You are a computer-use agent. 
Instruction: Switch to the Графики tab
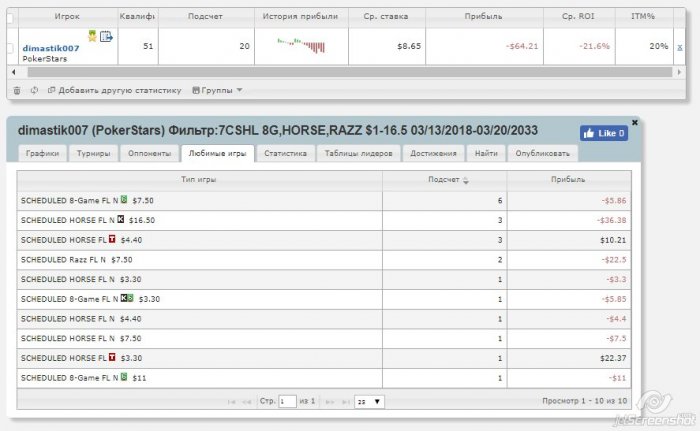[42, 153]
